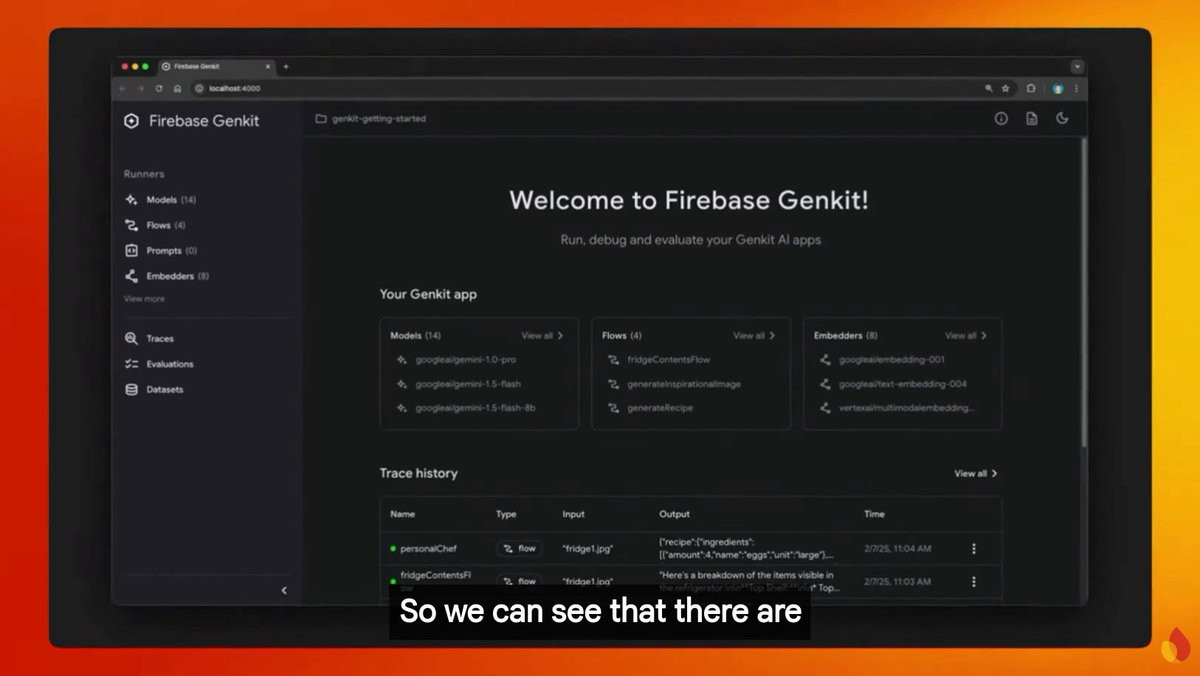Open the browser zoom search icon

tap(989, 88)
